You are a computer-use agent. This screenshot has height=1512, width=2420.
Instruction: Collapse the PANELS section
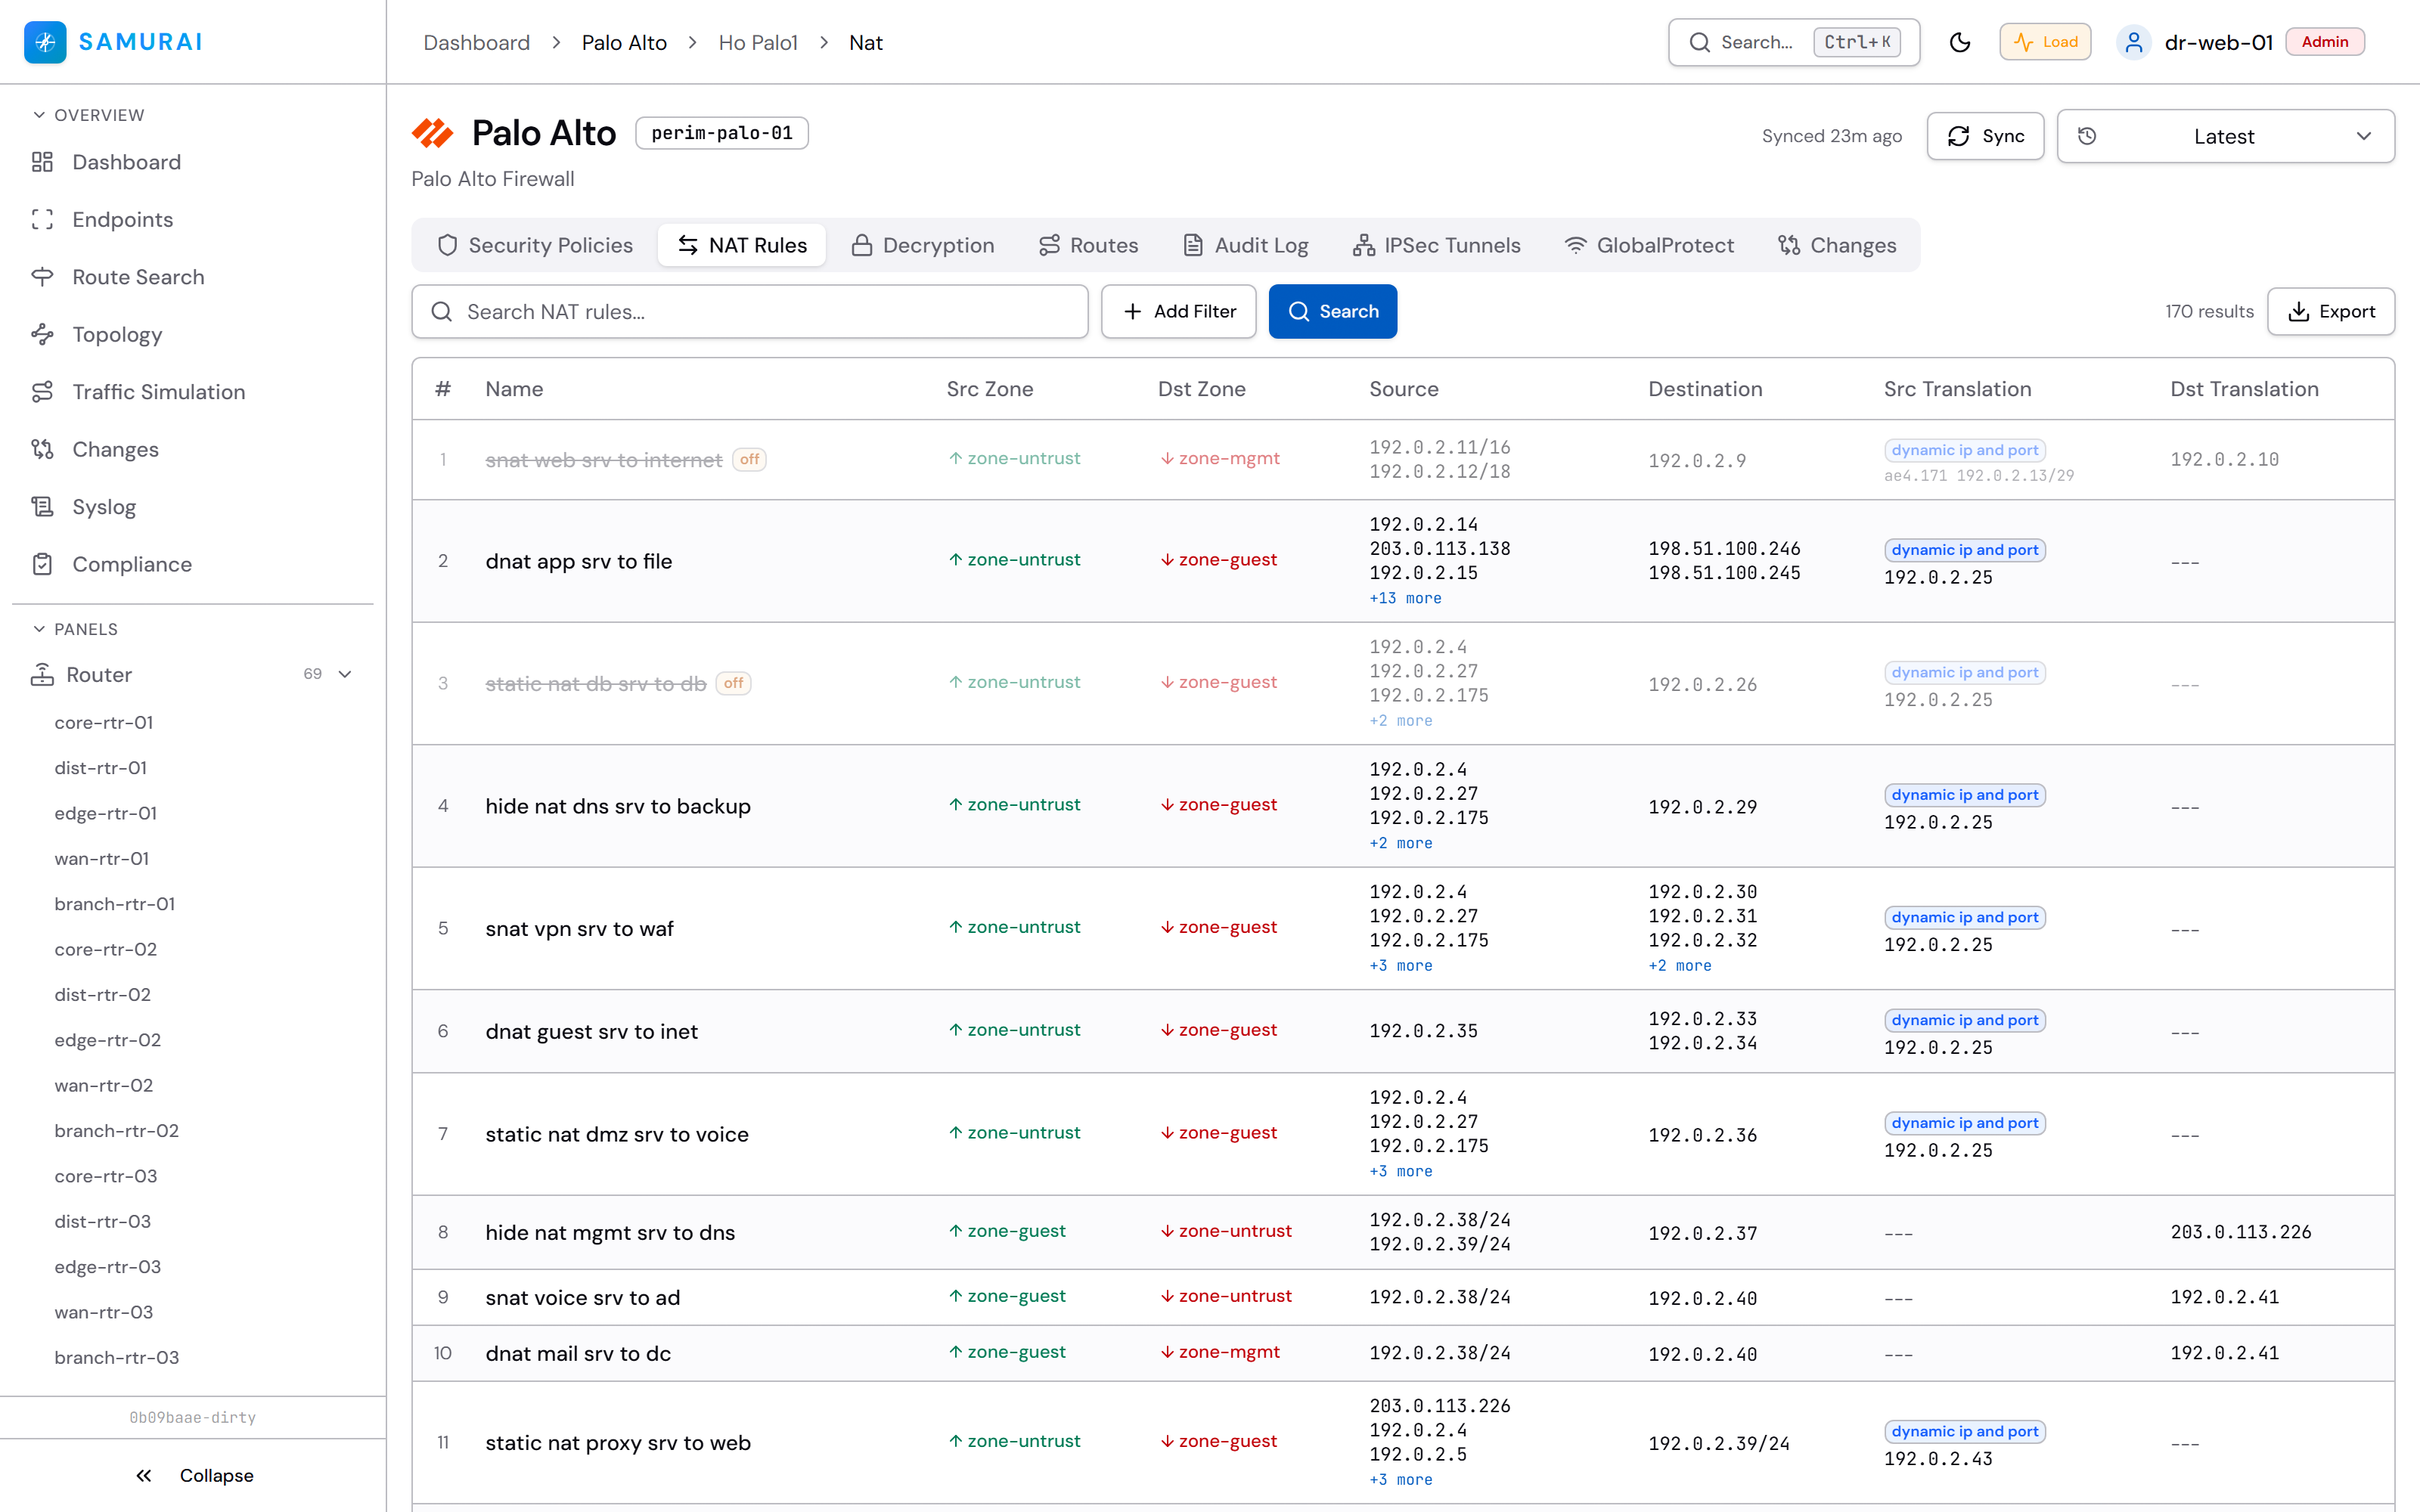(75, 629)
